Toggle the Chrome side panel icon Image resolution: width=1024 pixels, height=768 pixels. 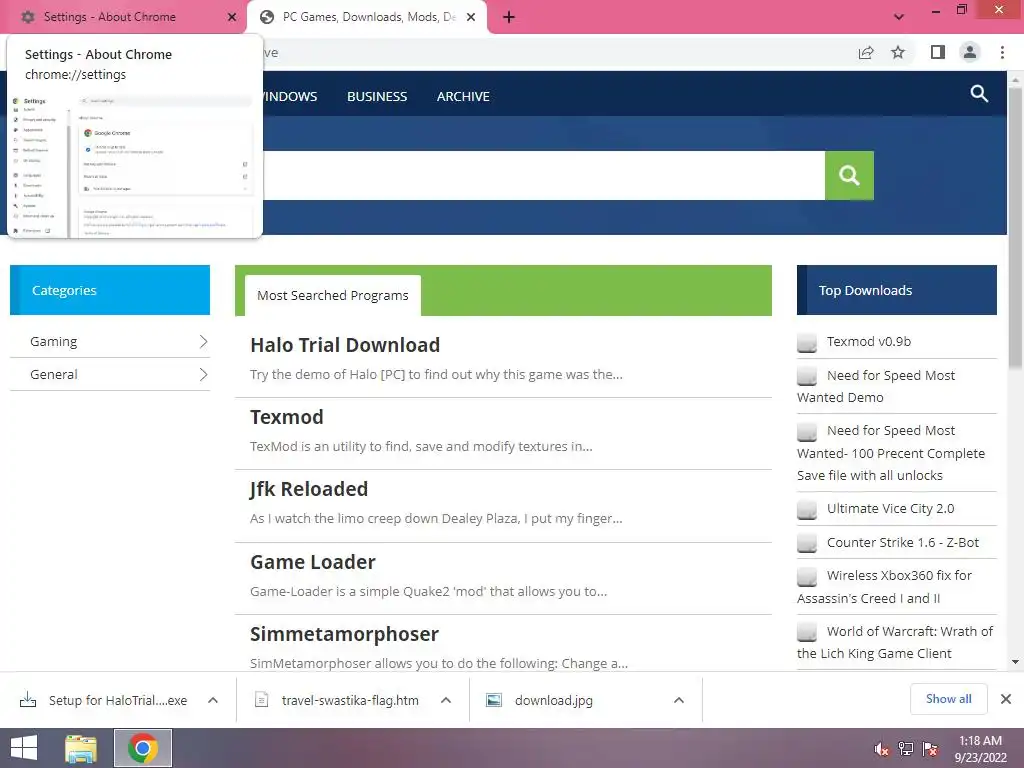tap(938, 52)
